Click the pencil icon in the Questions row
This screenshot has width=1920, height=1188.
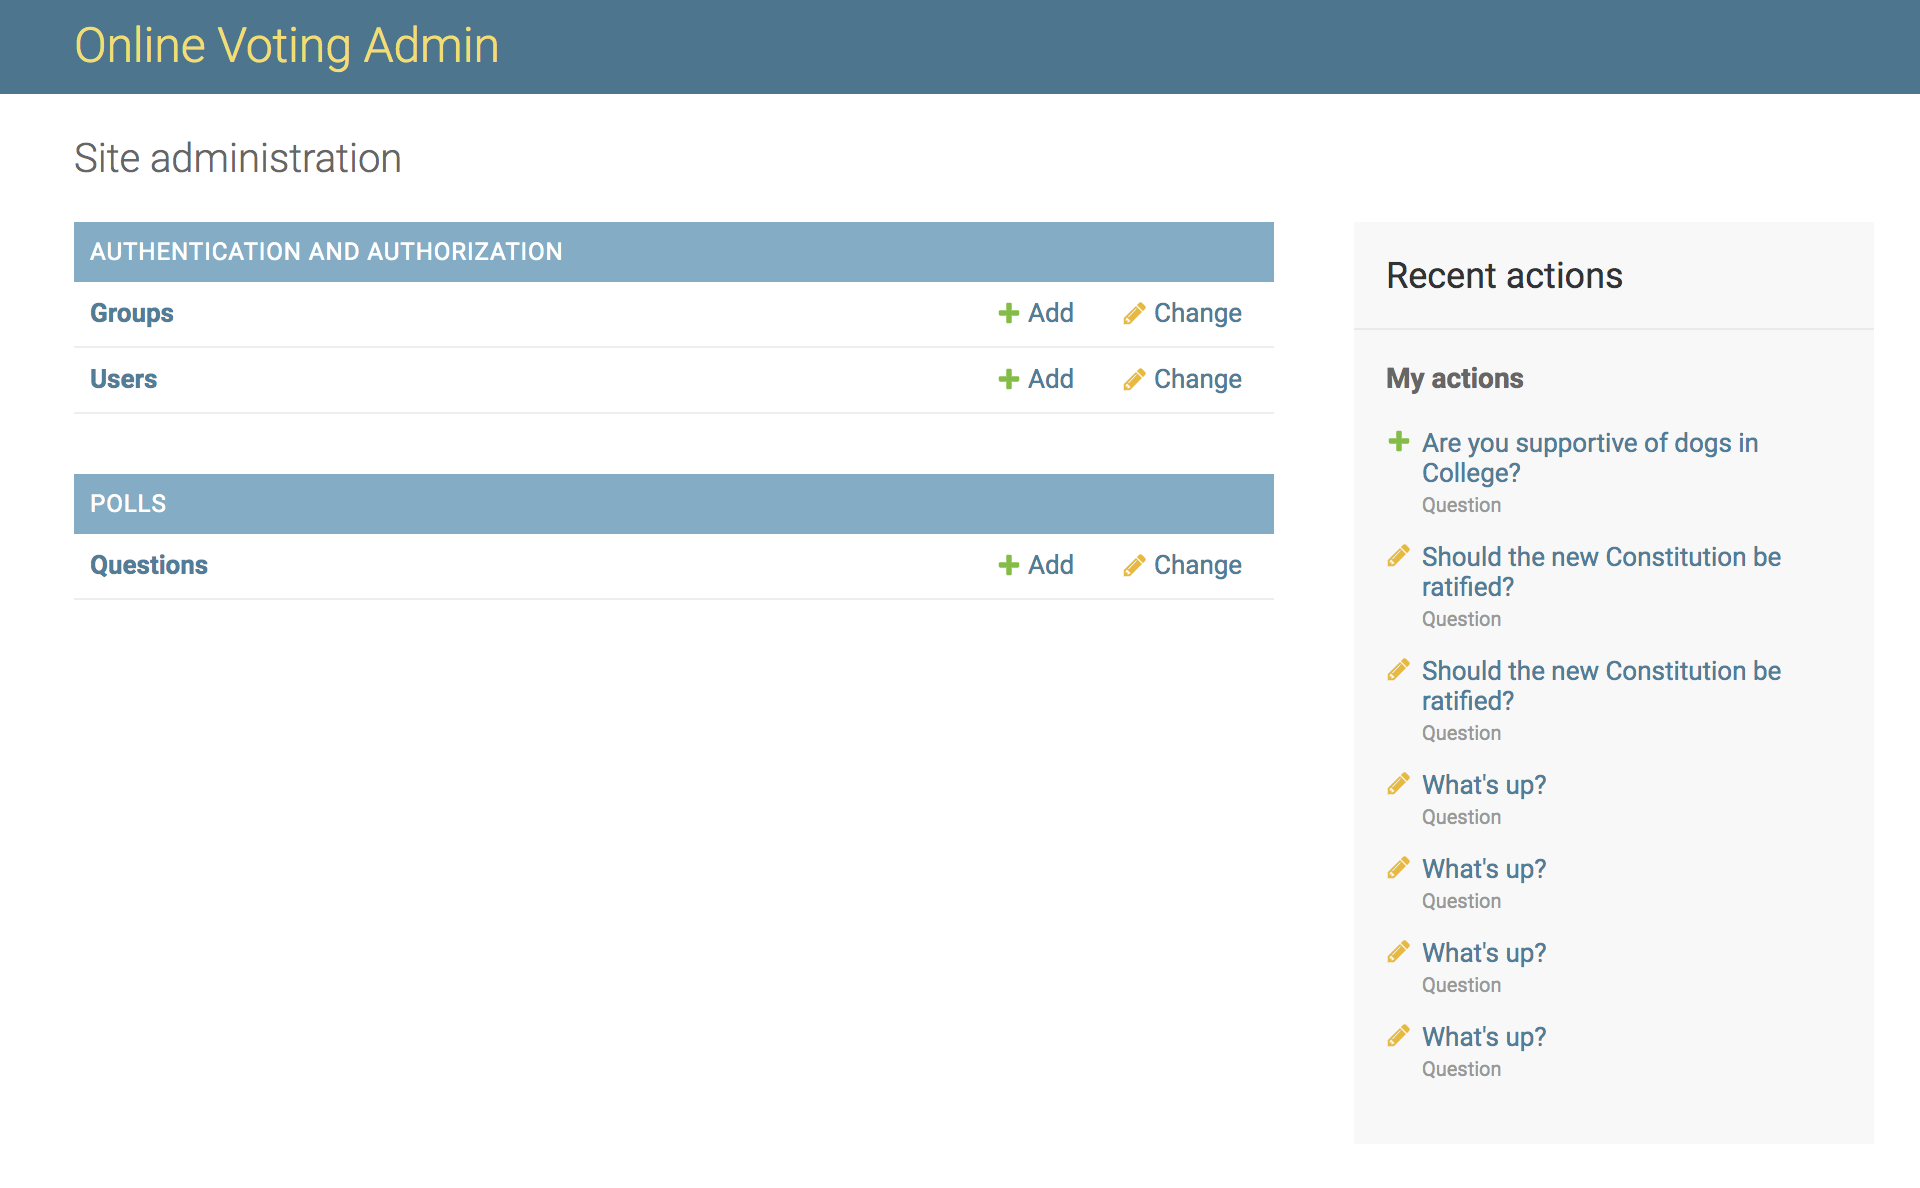tap(1133, 566)
